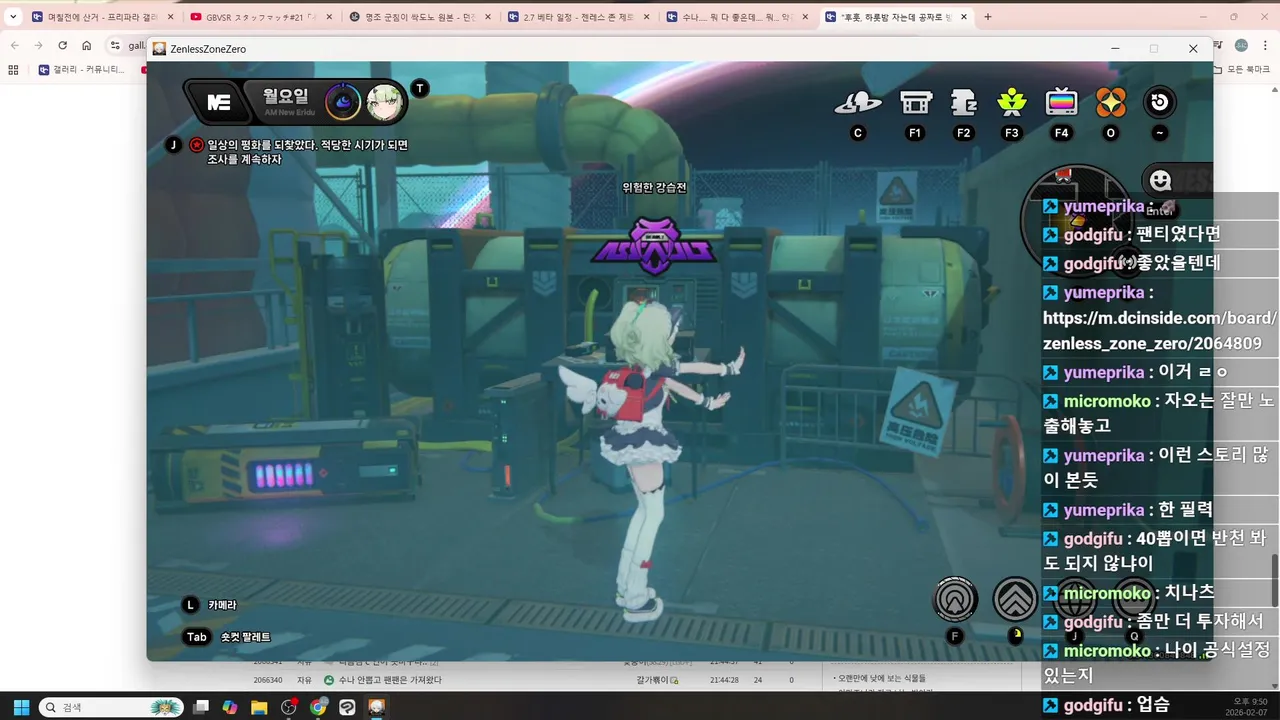Click the minimap circle in game
The image size is (1280, 720).
(x=1075, y=220)
